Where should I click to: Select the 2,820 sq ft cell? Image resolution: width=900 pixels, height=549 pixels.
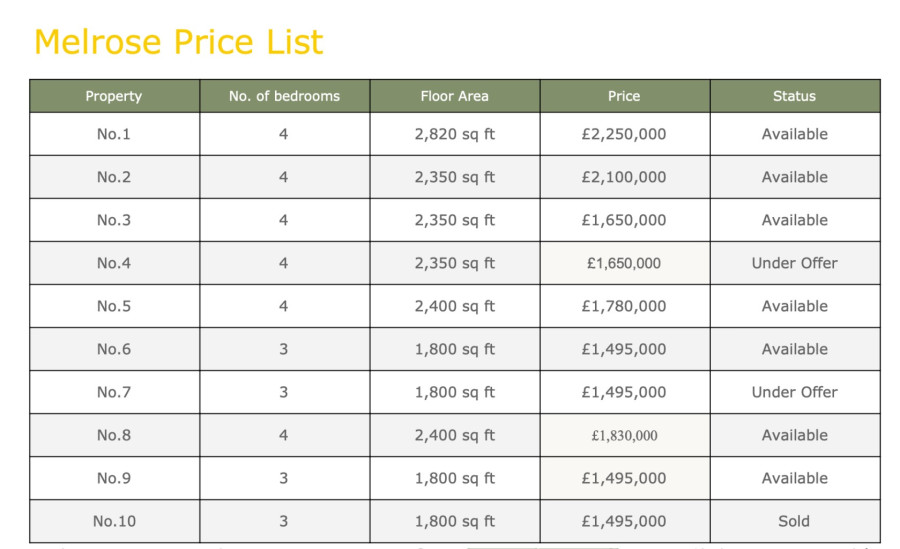455,134
